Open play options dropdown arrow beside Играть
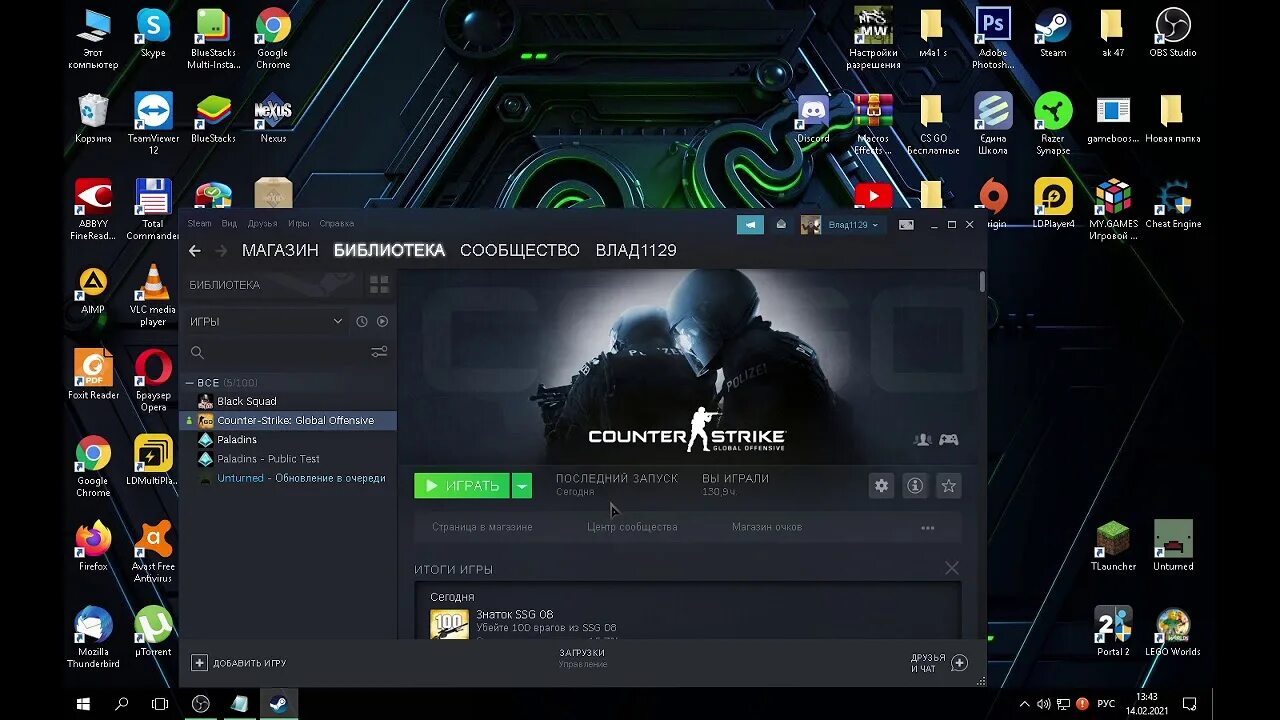 pos(522,486)
